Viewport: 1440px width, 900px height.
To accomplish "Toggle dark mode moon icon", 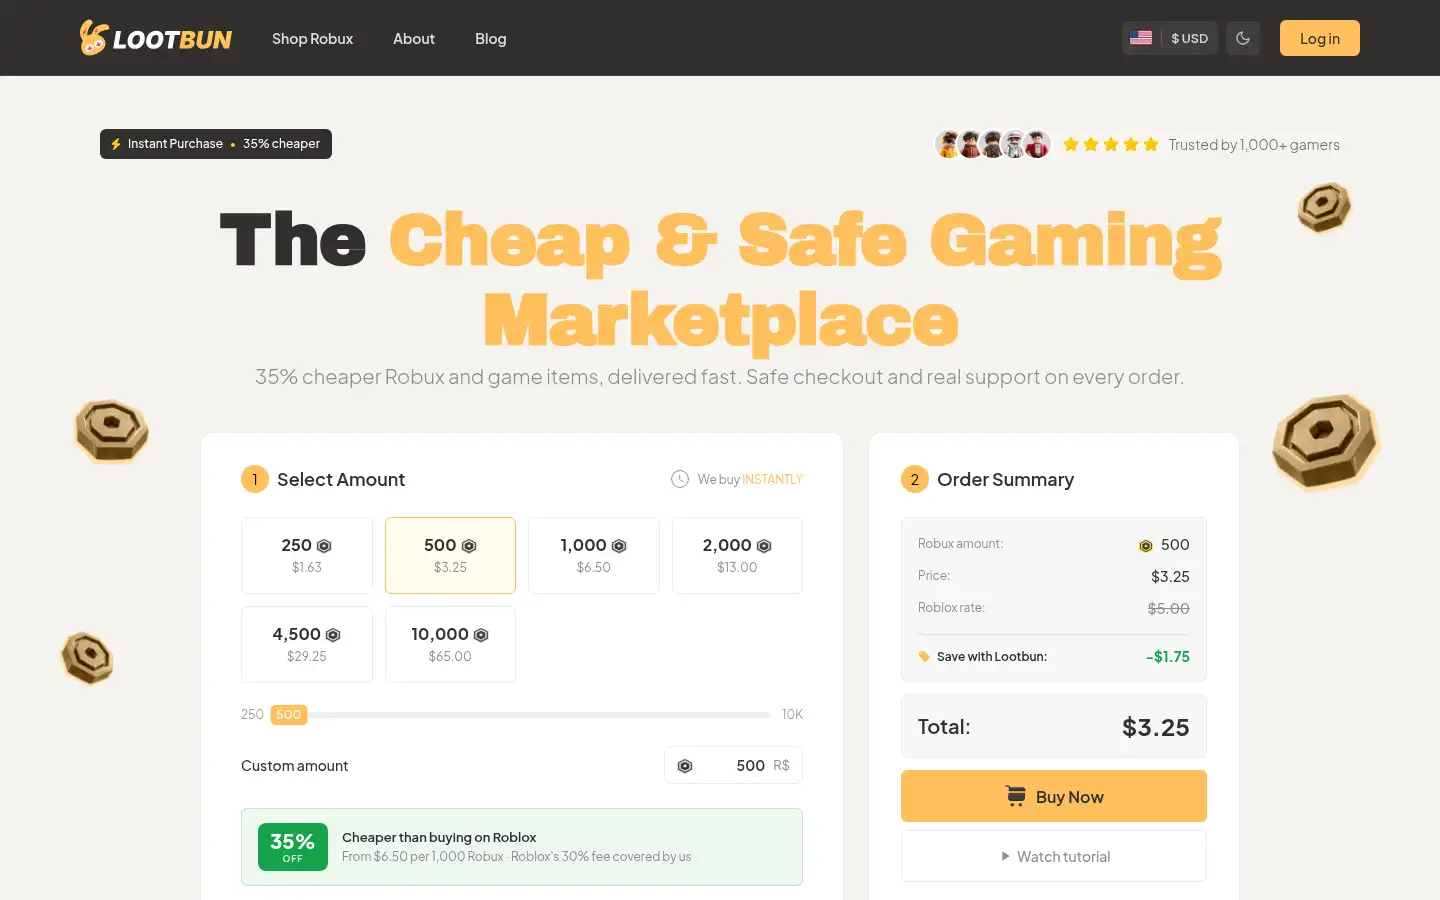I will (1243, 38).
